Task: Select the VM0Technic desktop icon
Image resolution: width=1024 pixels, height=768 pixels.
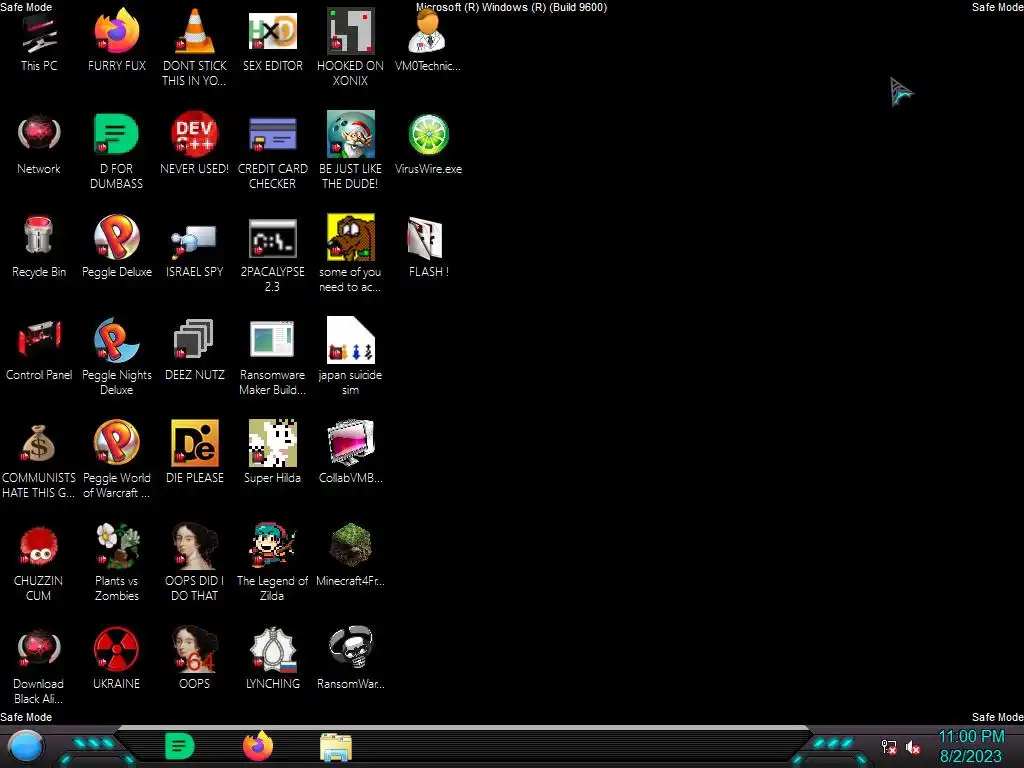Action: point(427,31)
